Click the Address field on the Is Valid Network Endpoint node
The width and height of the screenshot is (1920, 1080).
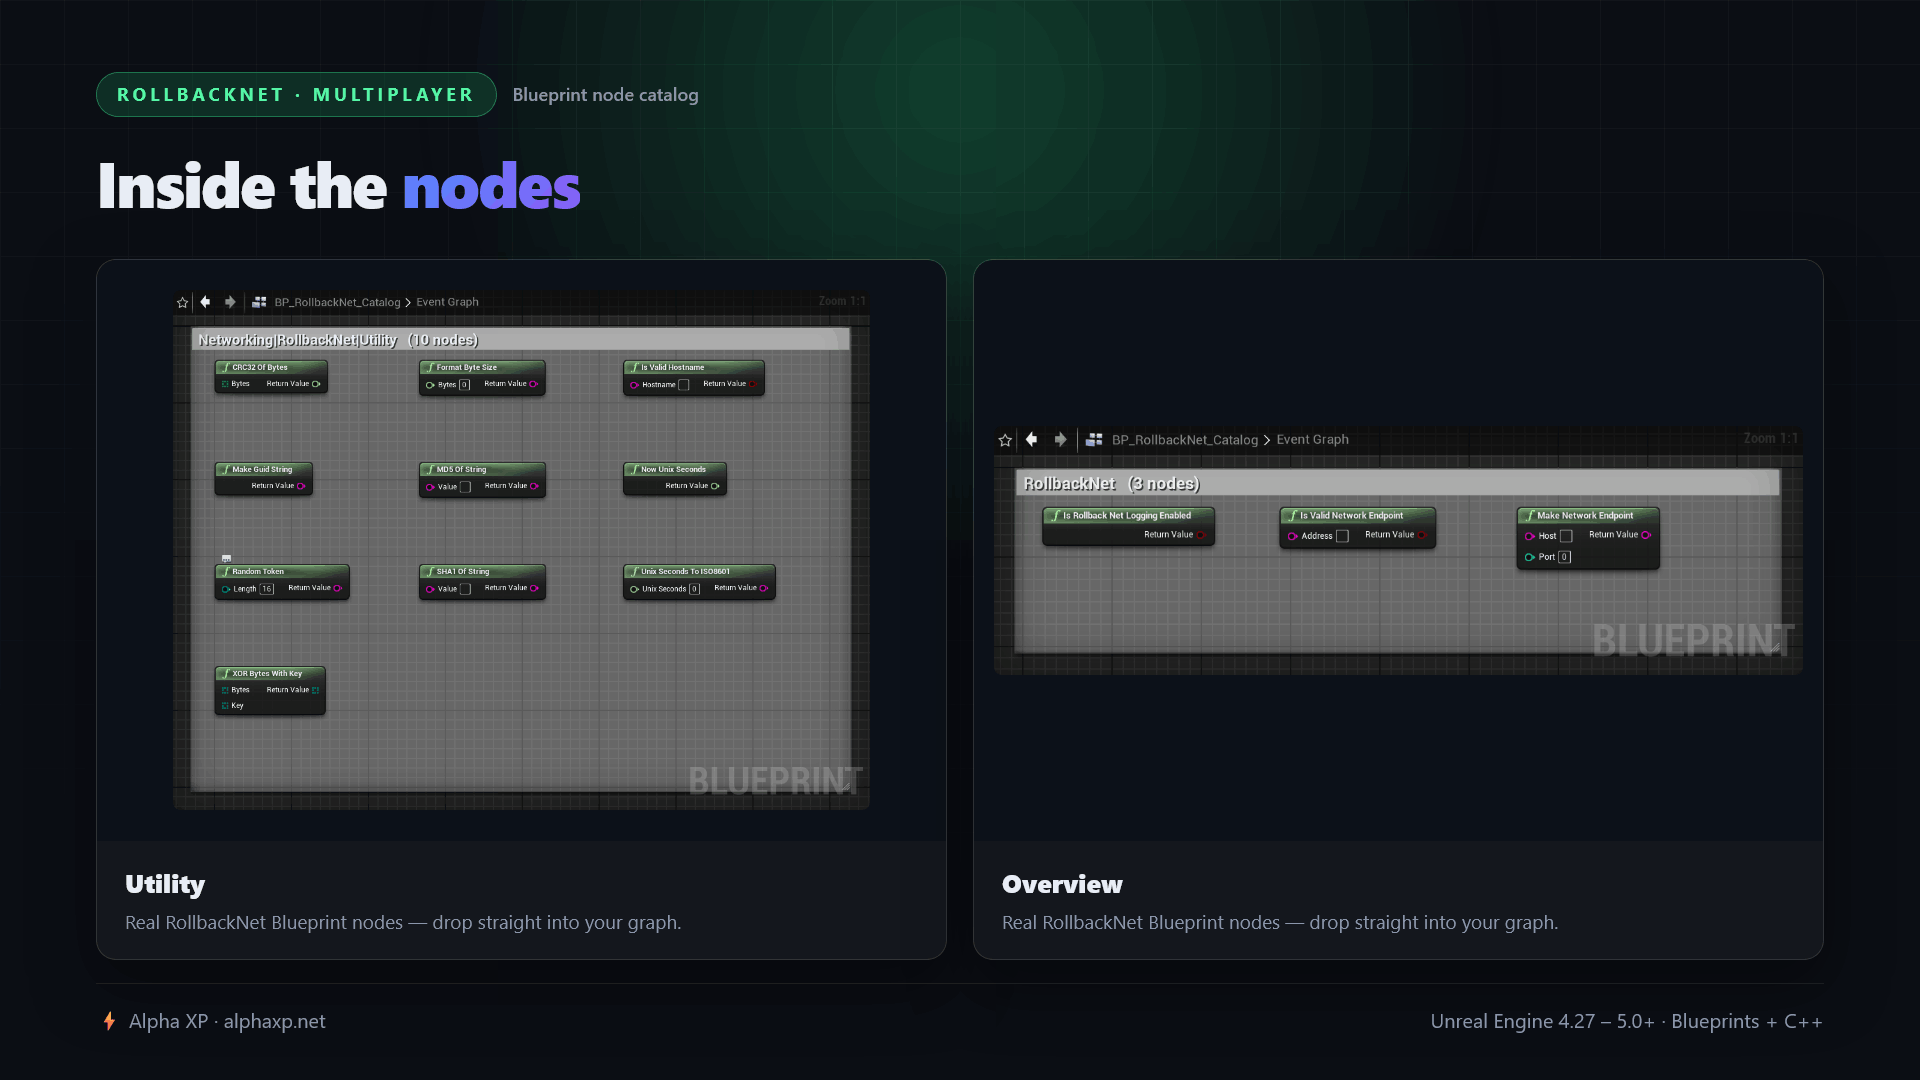tap(1342, 536)
